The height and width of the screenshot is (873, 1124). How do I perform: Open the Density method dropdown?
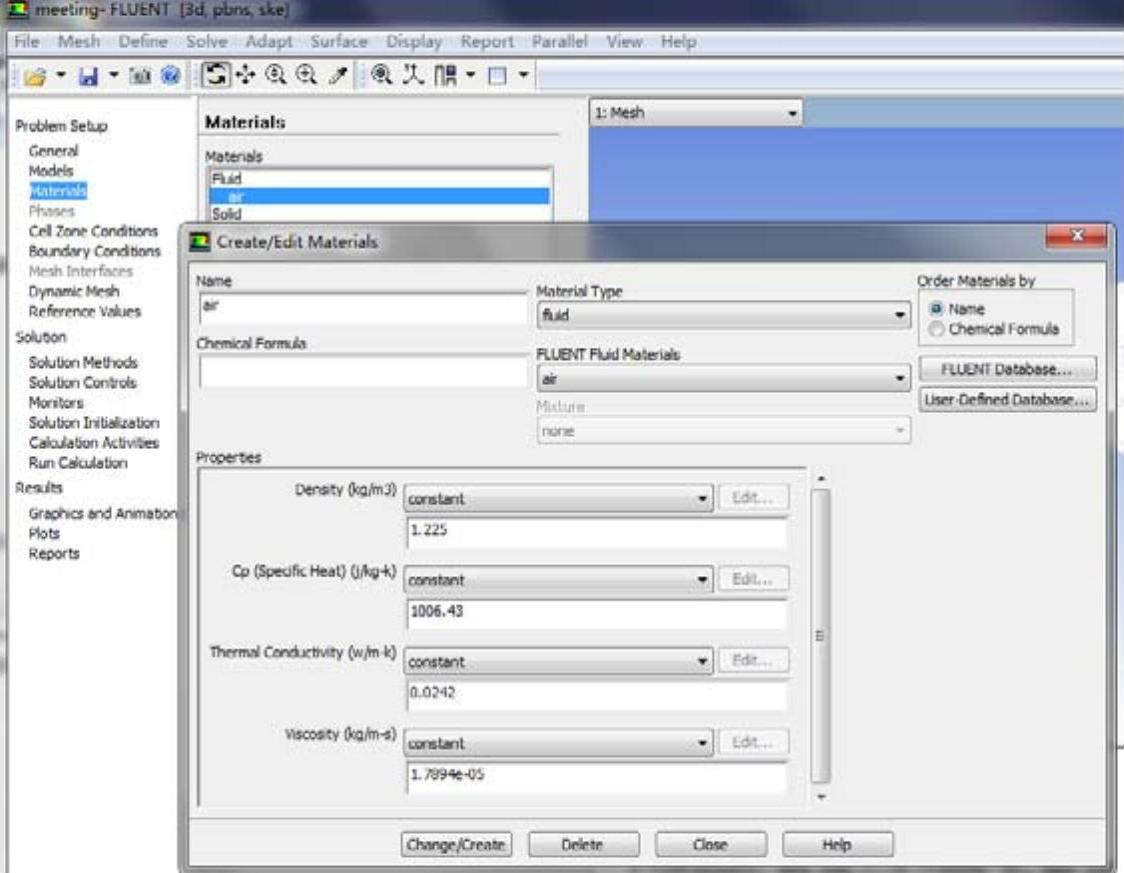558,498
